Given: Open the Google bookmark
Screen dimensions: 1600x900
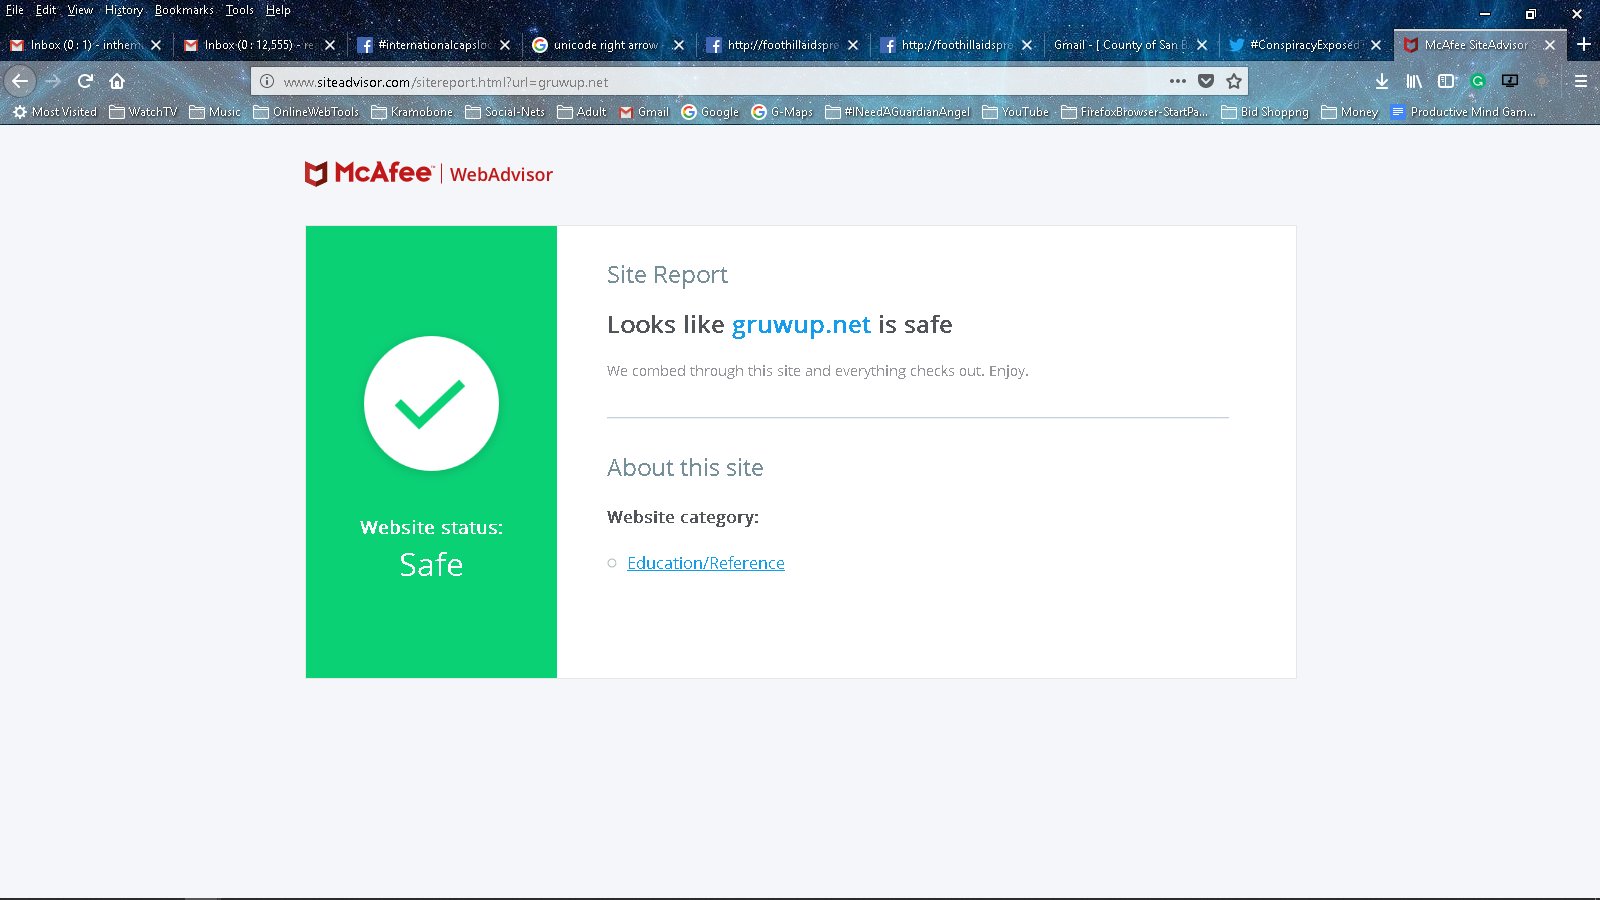Looking at the screenshot, I should 710,112.
